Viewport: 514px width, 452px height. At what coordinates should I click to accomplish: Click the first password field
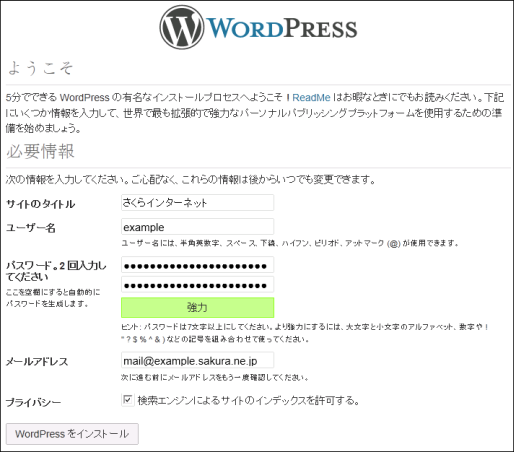197,265
